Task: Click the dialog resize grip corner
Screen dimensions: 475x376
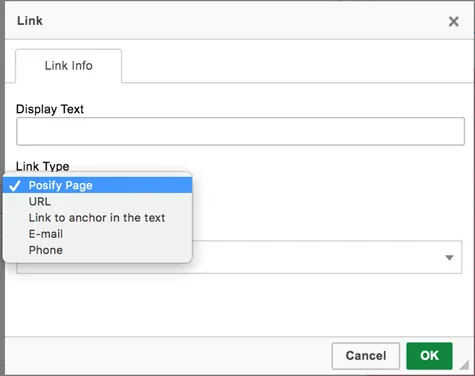Action: point(464,365)
